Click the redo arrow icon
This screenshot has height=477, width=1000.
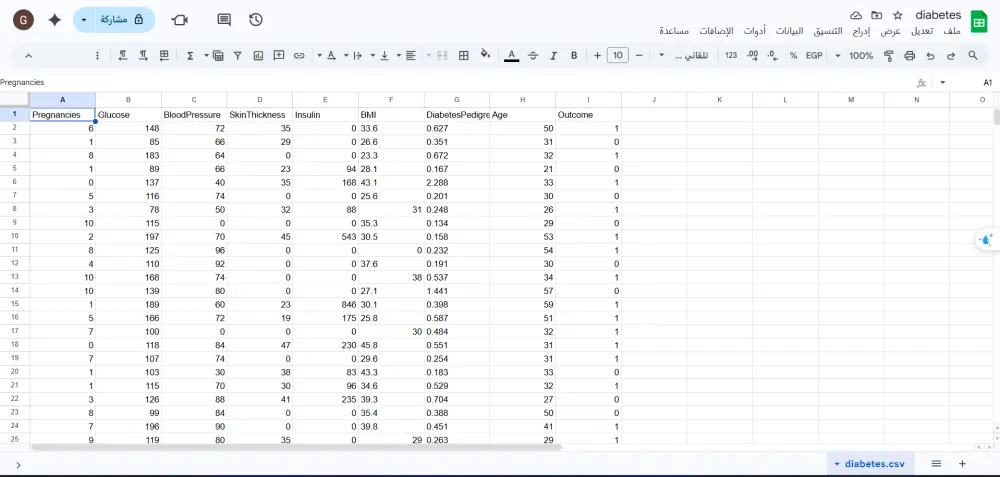pos(951,55)
